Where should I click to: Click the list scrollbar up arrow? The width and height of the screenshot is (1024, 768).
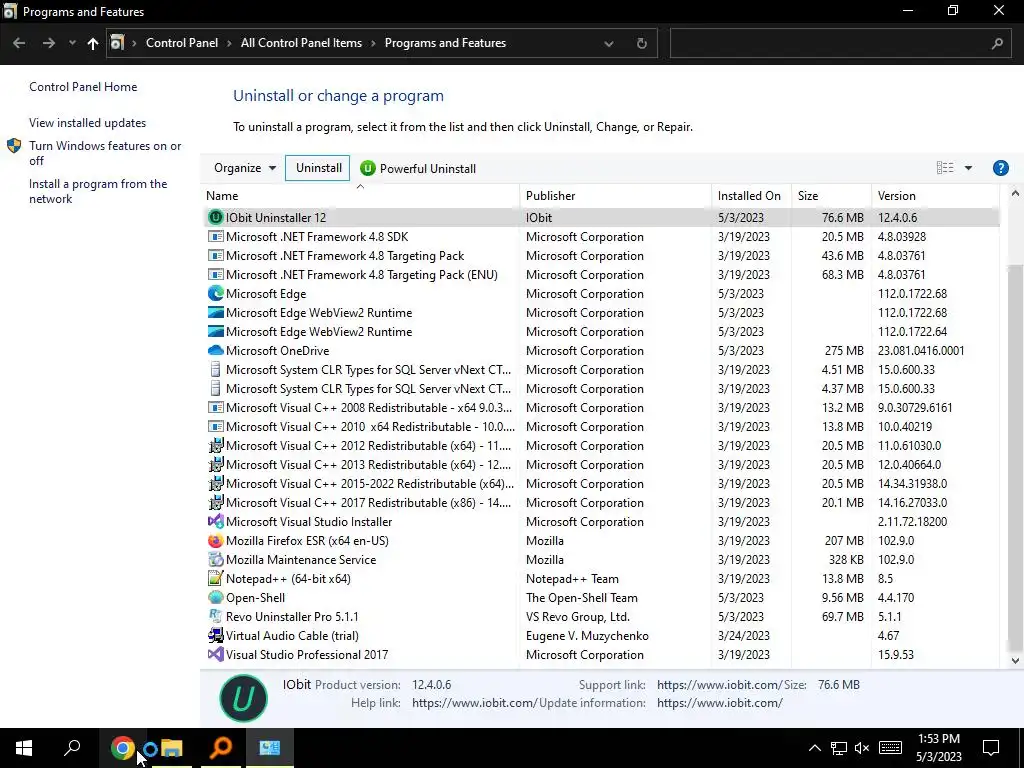(x=1015, y=193)
